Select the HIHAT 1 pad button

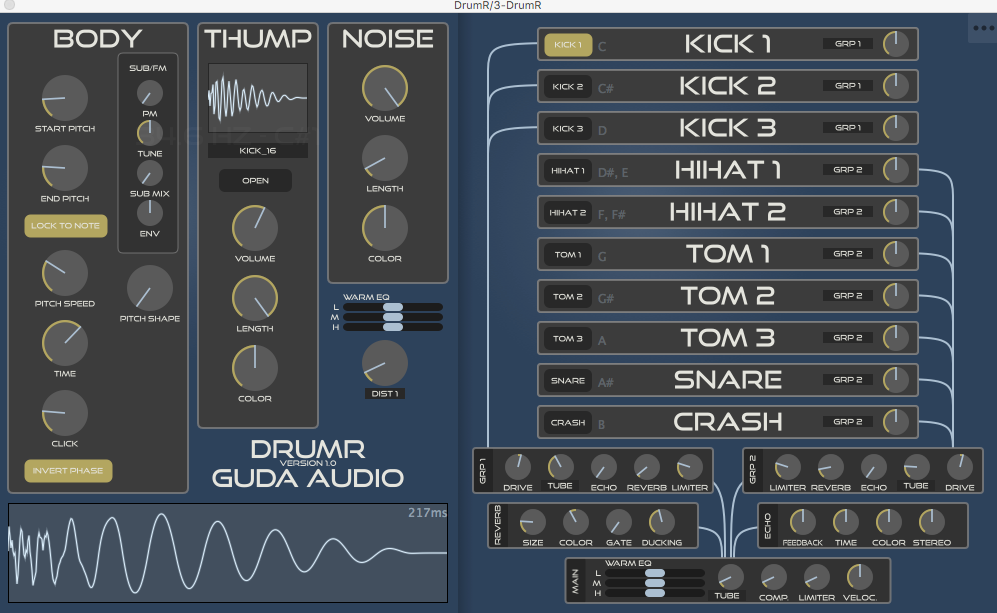coord(568,170)
